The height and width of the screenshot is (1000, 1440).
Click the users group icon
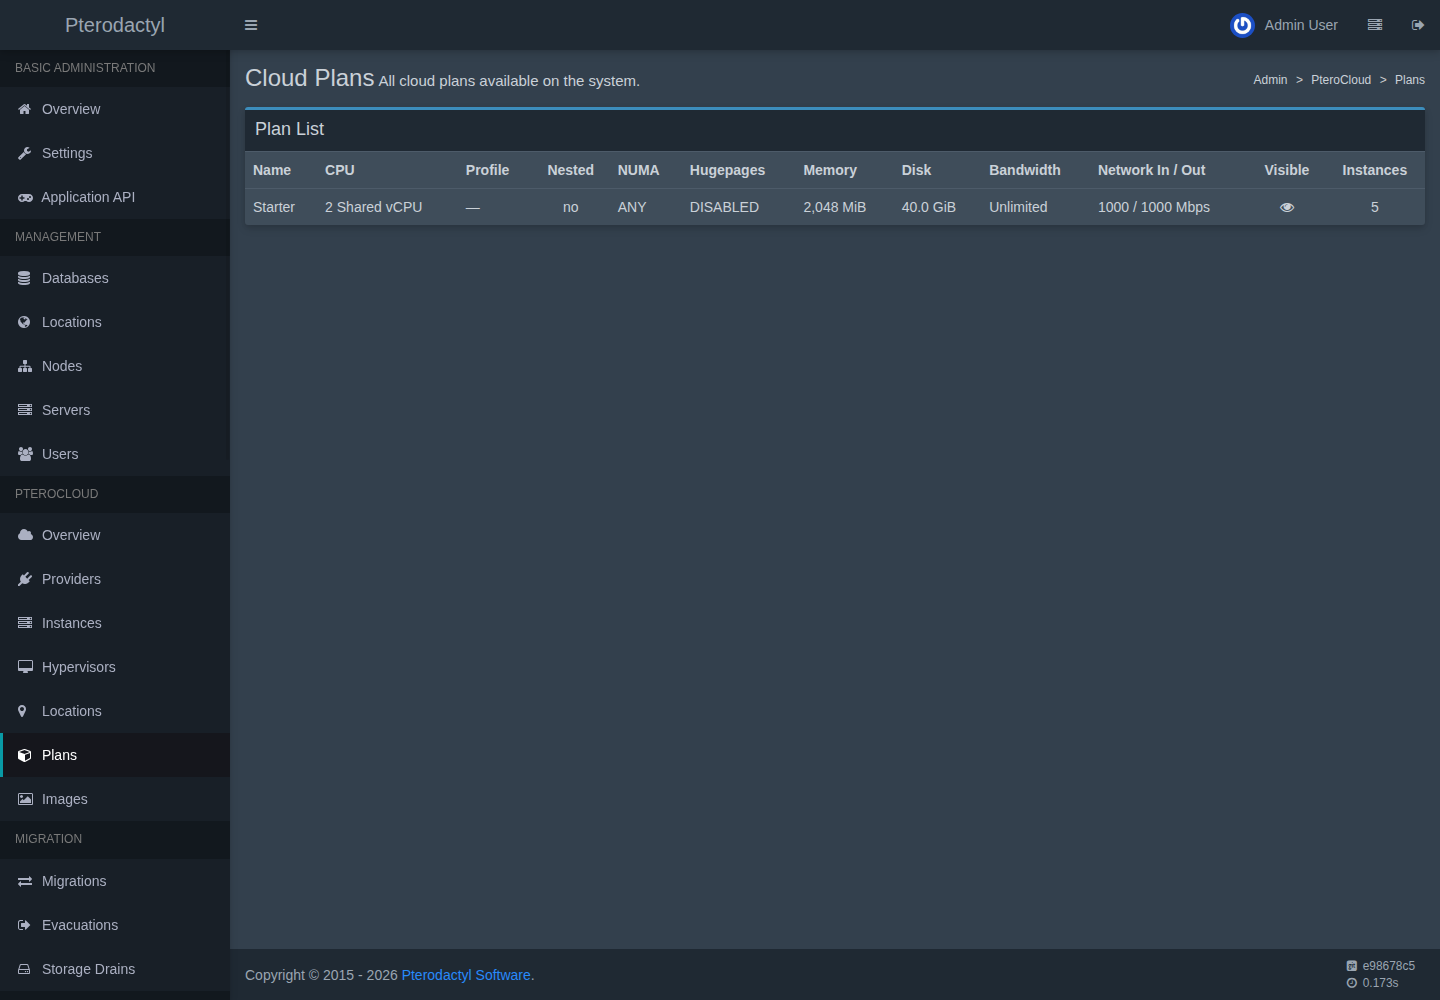25,454
